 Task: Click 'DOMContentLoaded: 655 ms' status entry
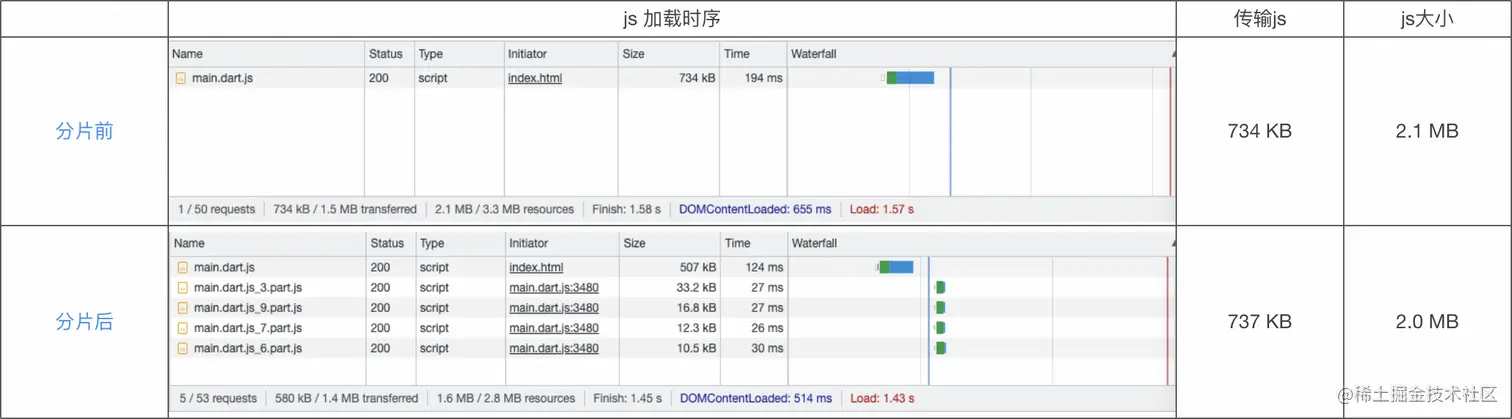755,210
